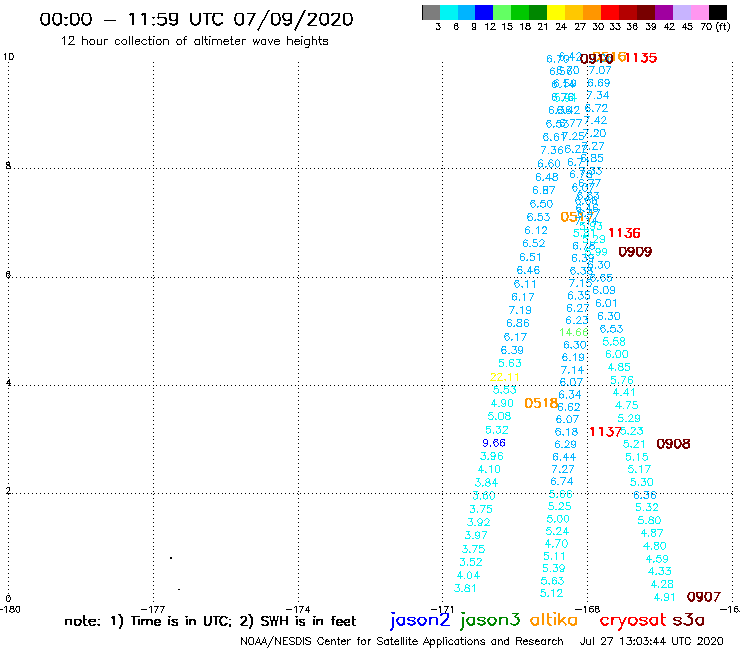
Task: Click the yellow 22.11 wave height value
Action: 505,377
